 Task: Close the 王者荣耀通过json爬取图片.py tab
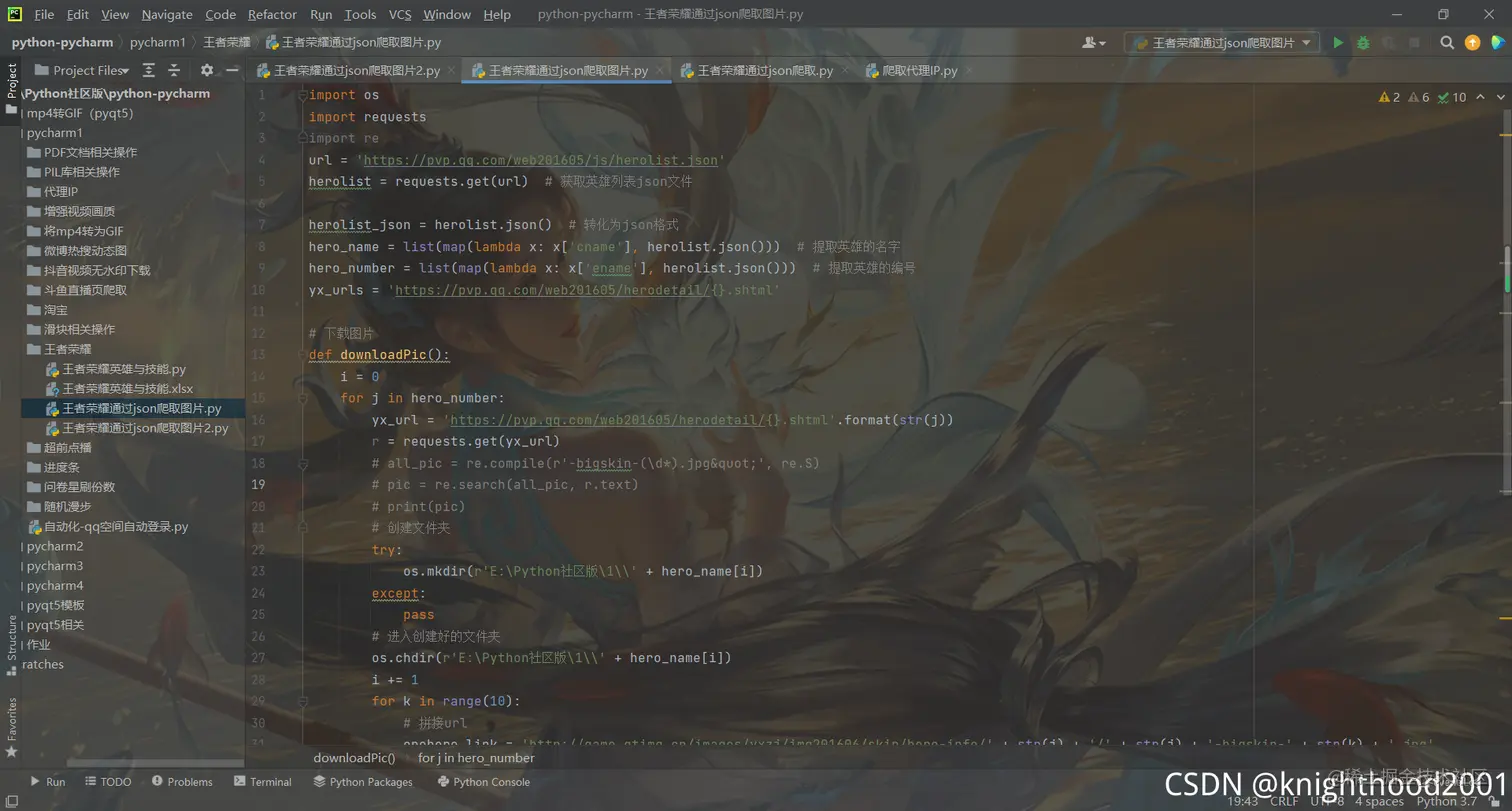point(661,71)
